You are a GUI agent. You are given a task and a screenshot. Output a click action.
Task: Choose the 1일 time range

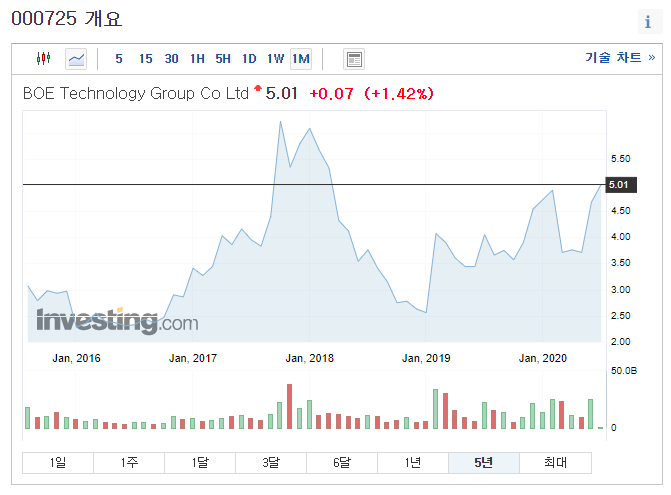coord(58,462)
